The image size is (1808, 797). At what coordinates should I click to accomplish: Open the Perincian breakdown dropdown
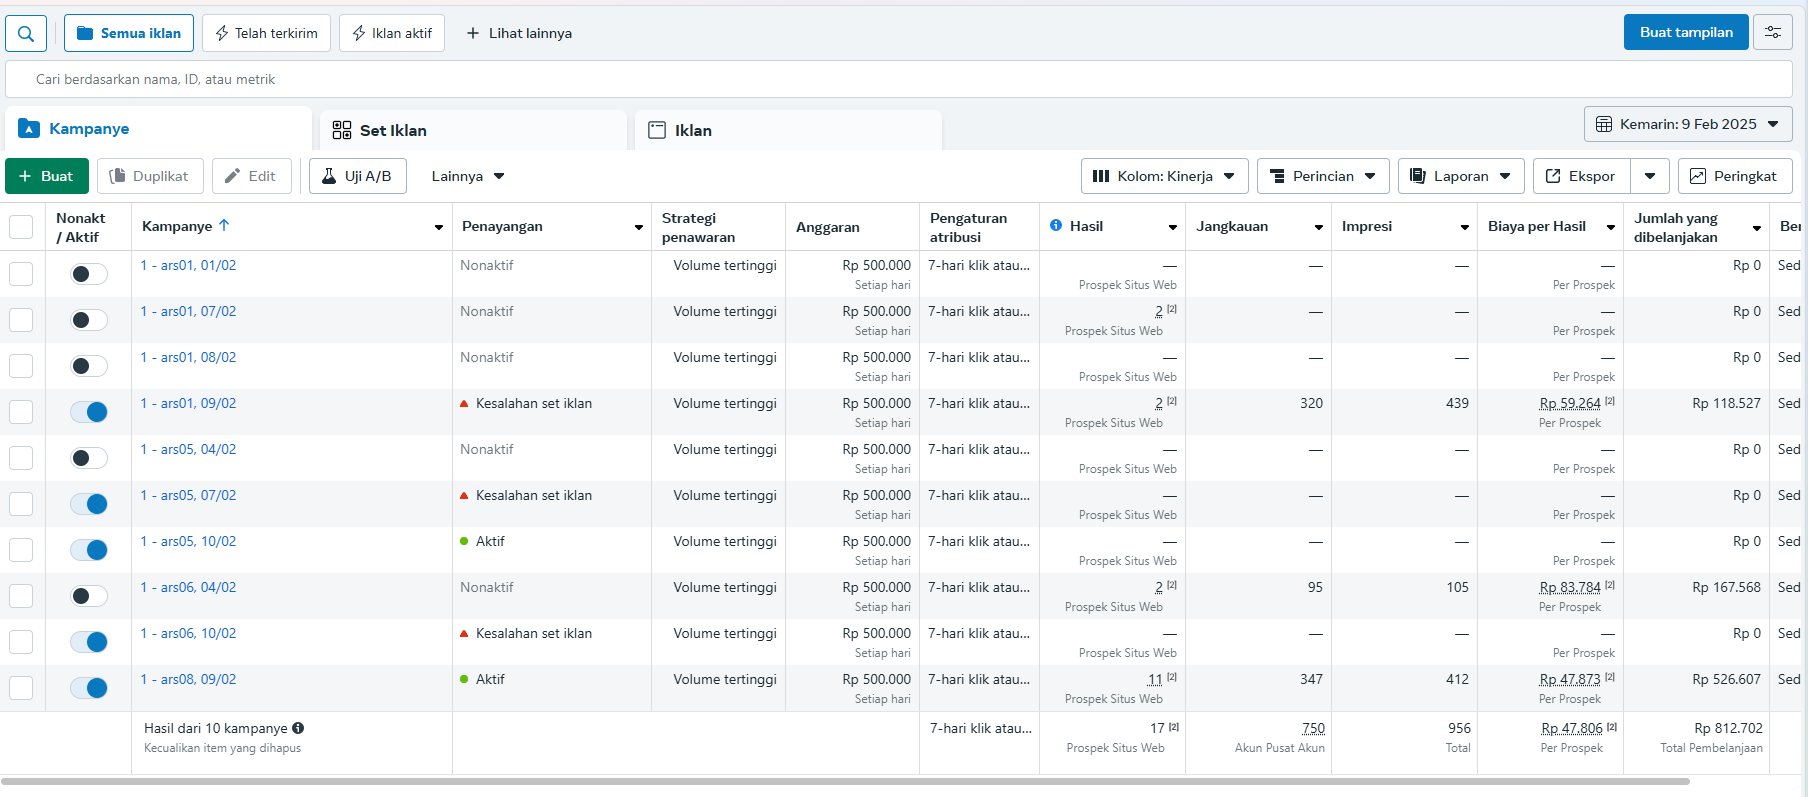point(1322,176)
